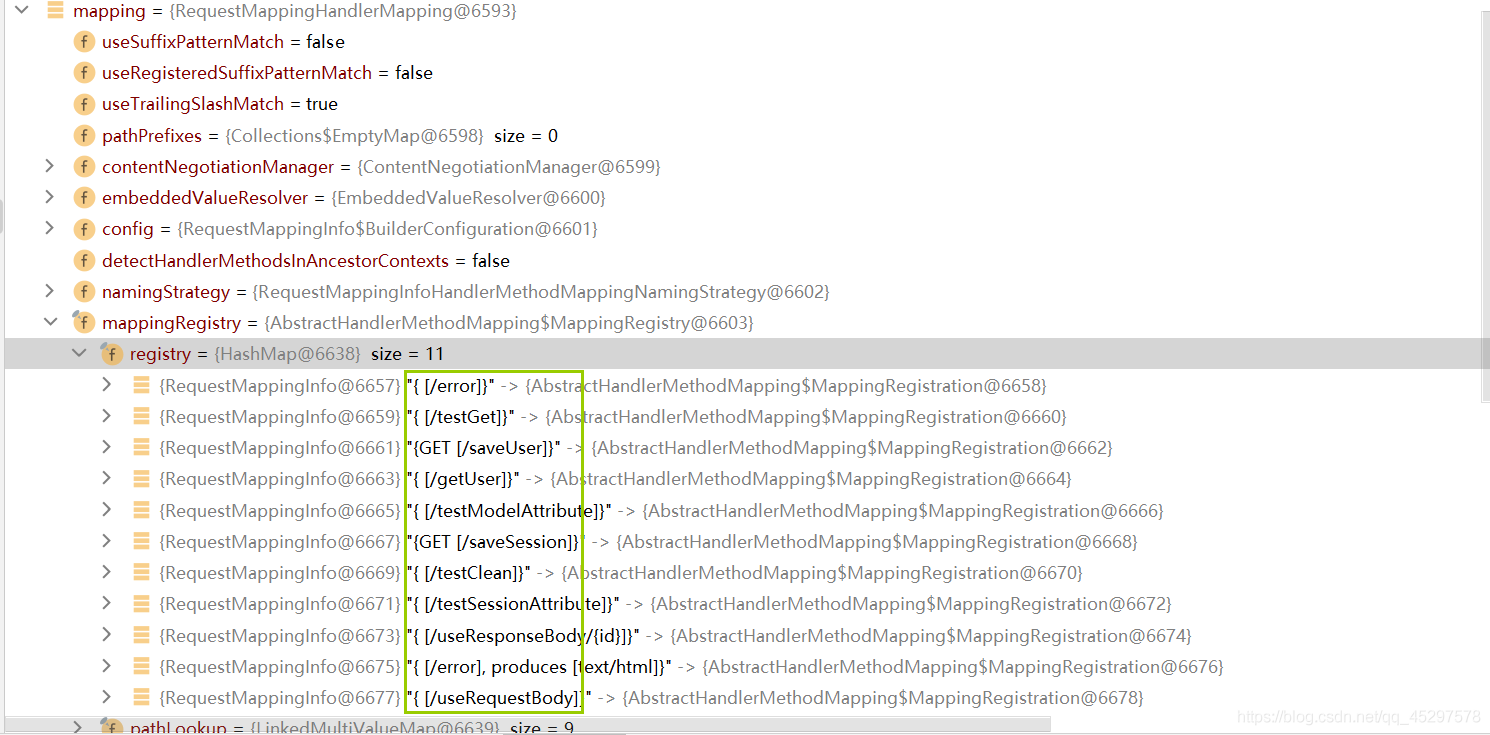Expand the GET /saveSession entry arrow
This screenshot has height=735, width=1490.
(107, 541)
